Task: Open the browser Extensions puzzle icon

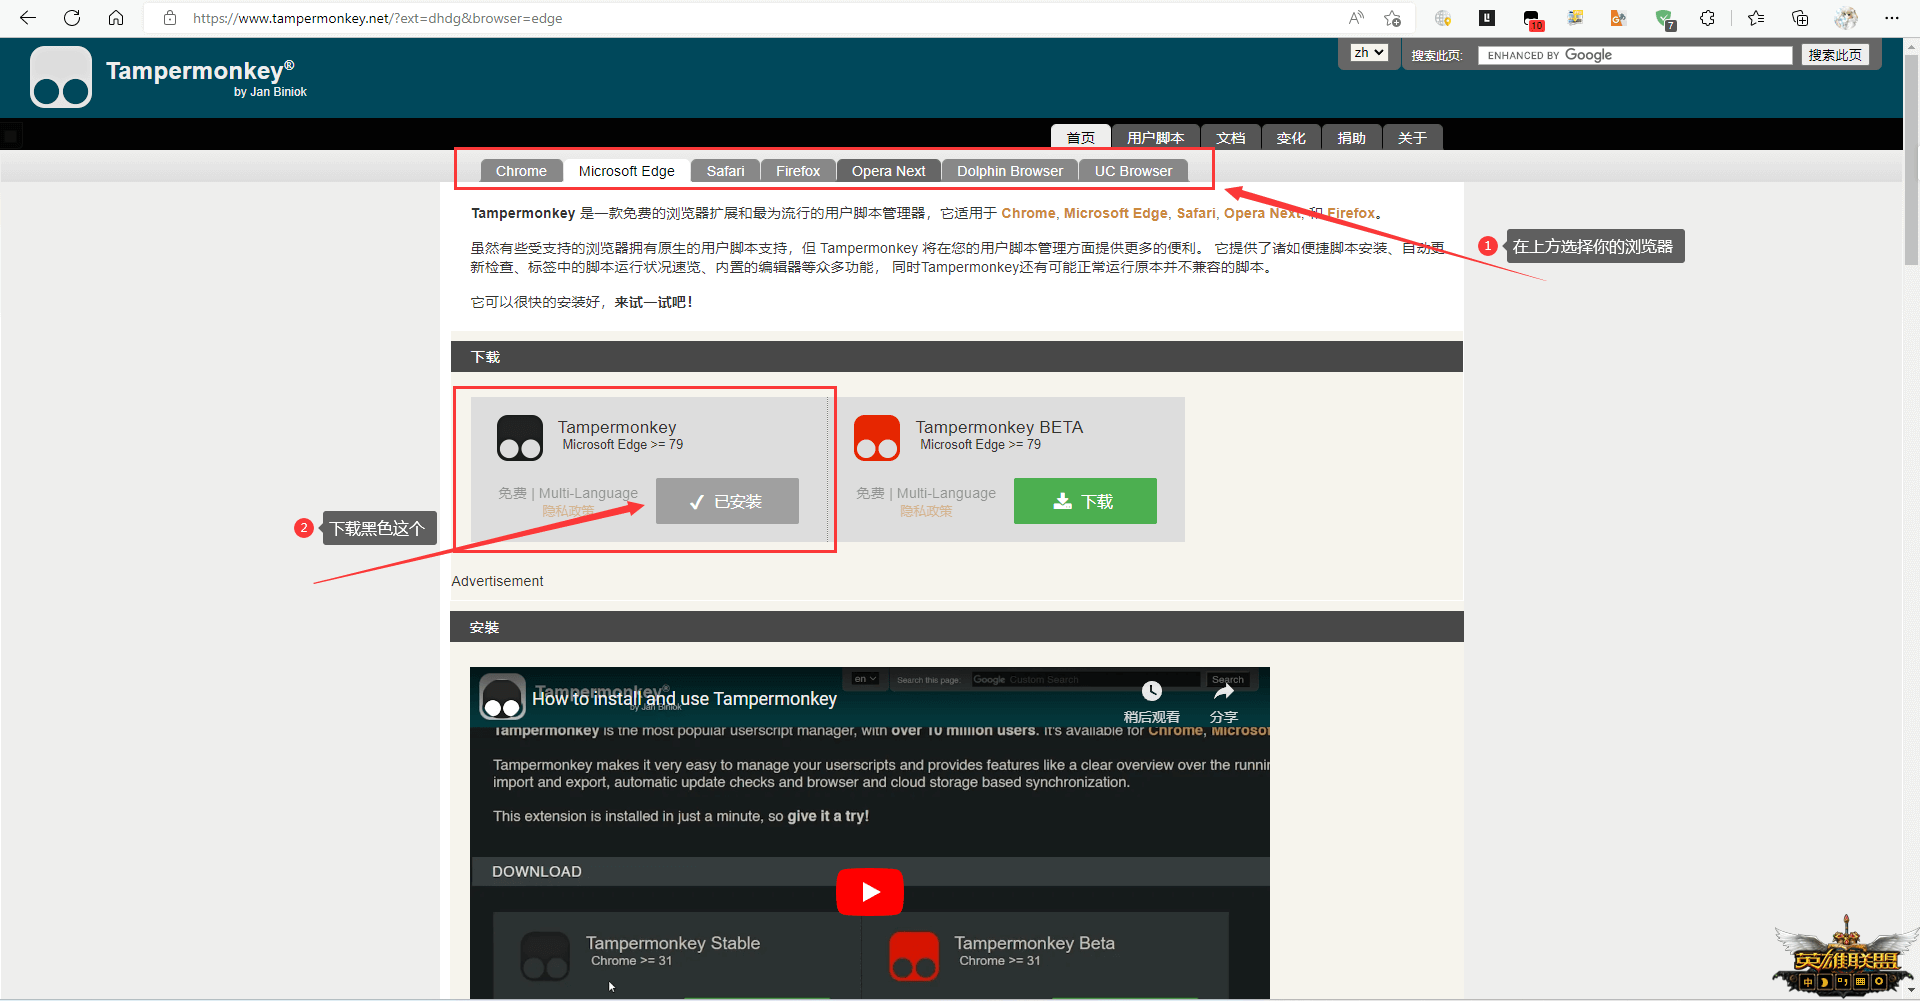Action: [x=1707, y=18]
